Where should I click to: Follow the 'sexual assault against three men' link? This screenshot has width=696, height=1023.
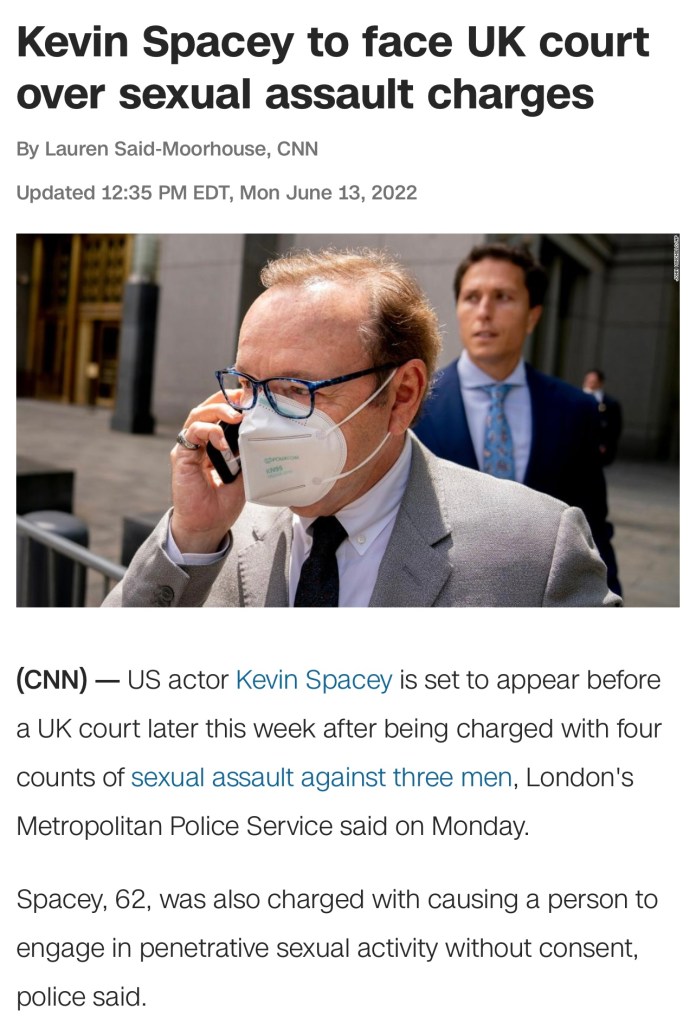(x=321, y=778)
